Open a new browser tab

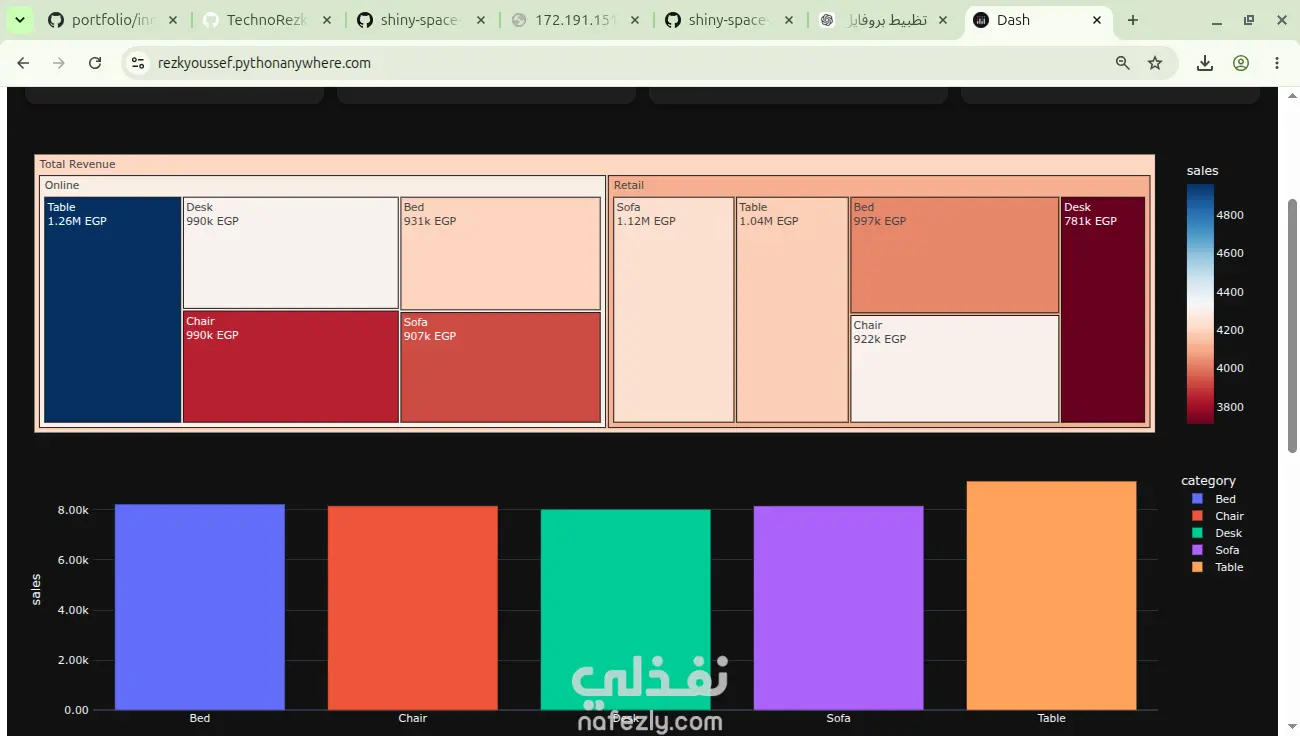click(1133, 20)
